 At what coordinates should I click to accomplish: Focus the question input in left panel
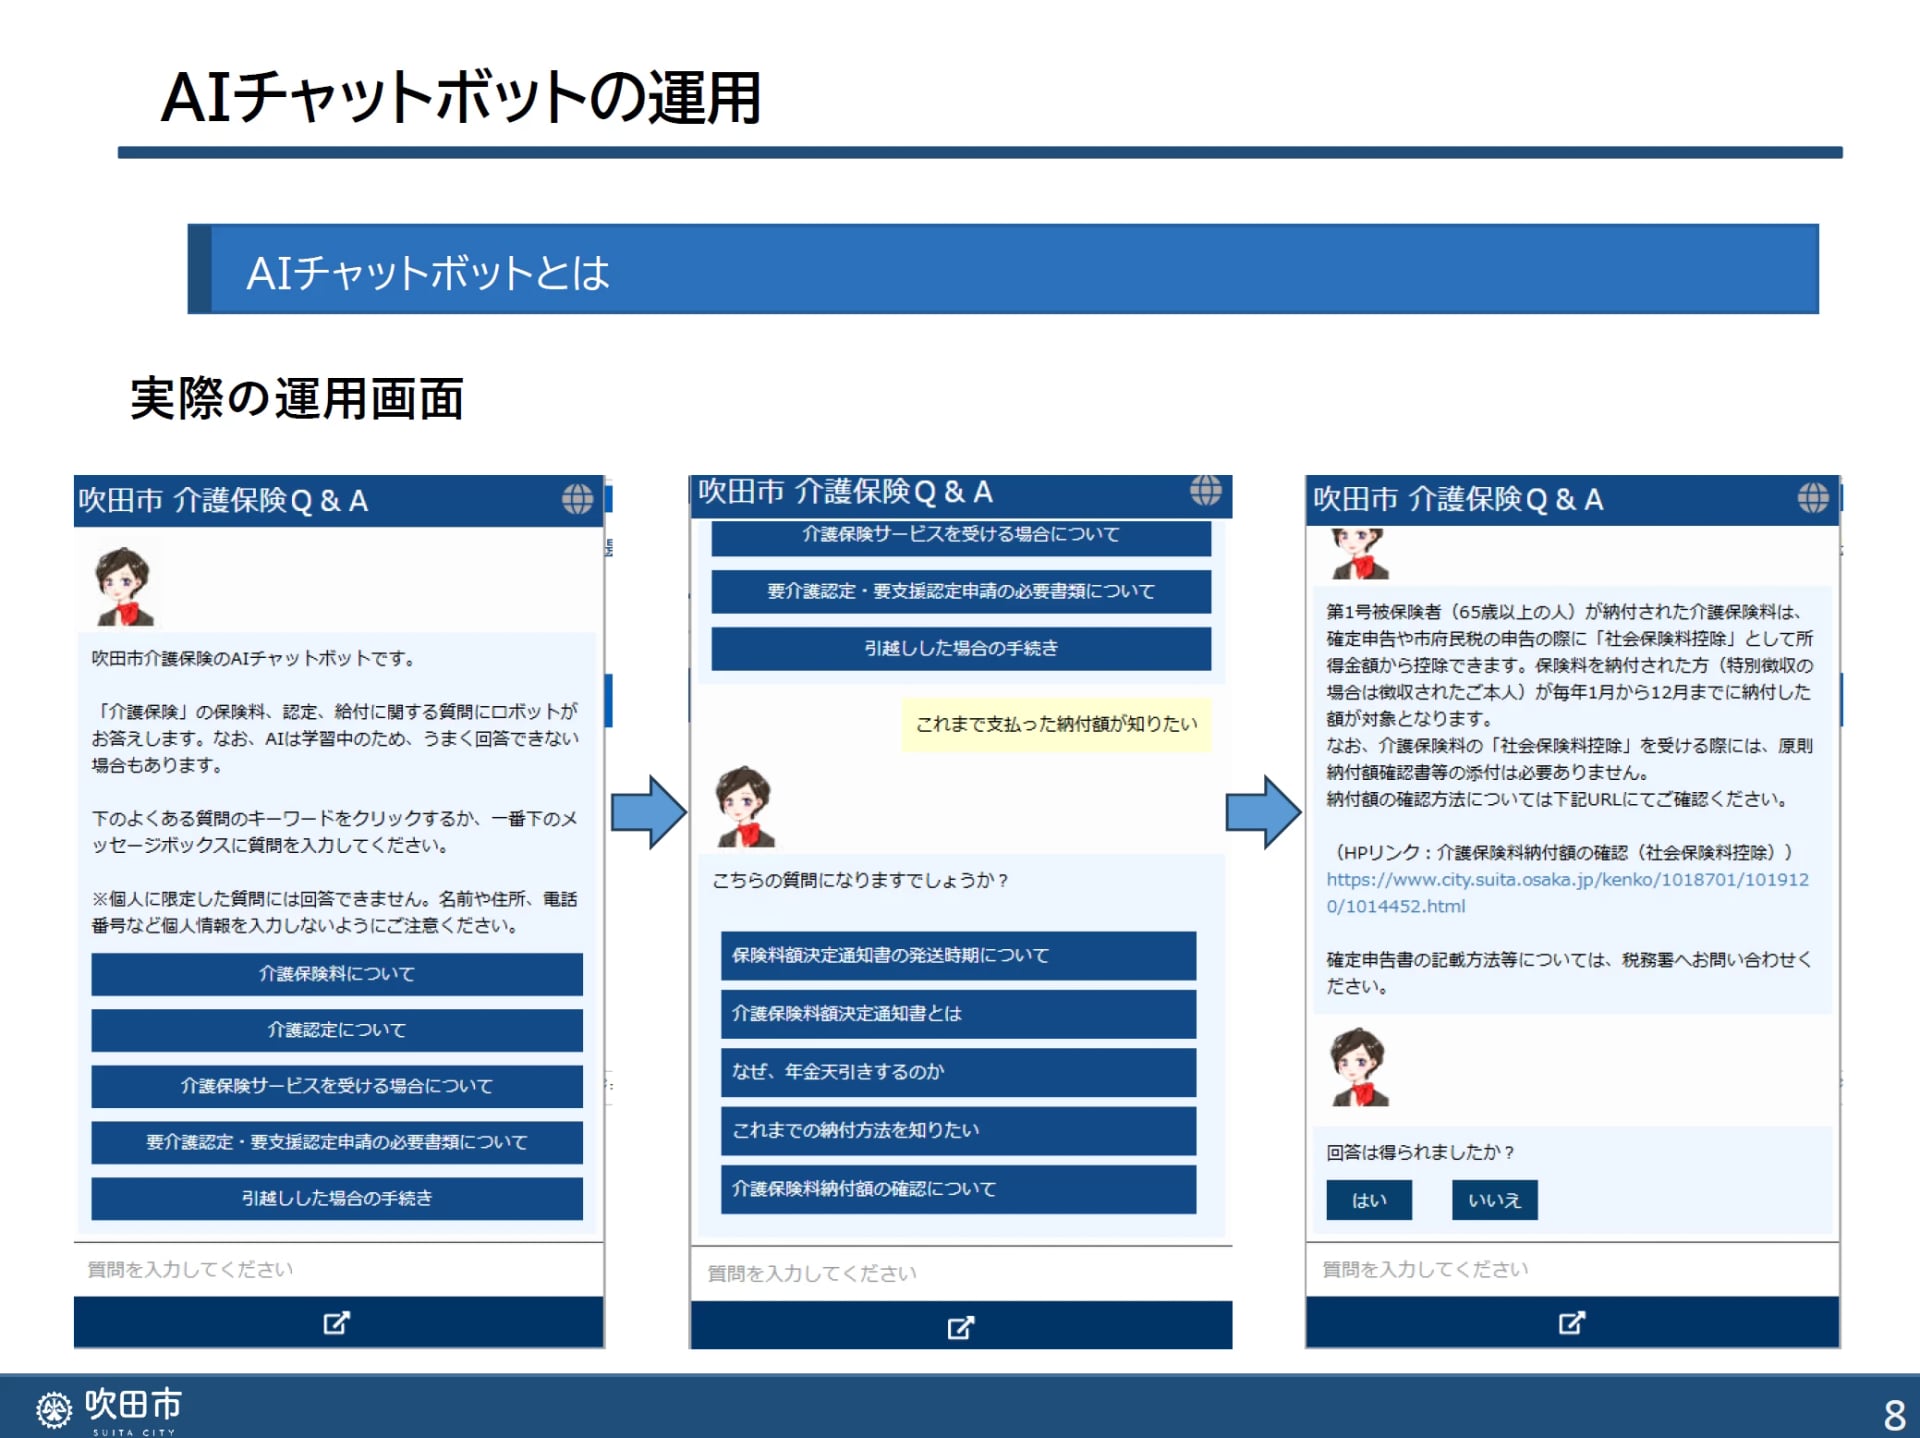tap(337, 1269)
